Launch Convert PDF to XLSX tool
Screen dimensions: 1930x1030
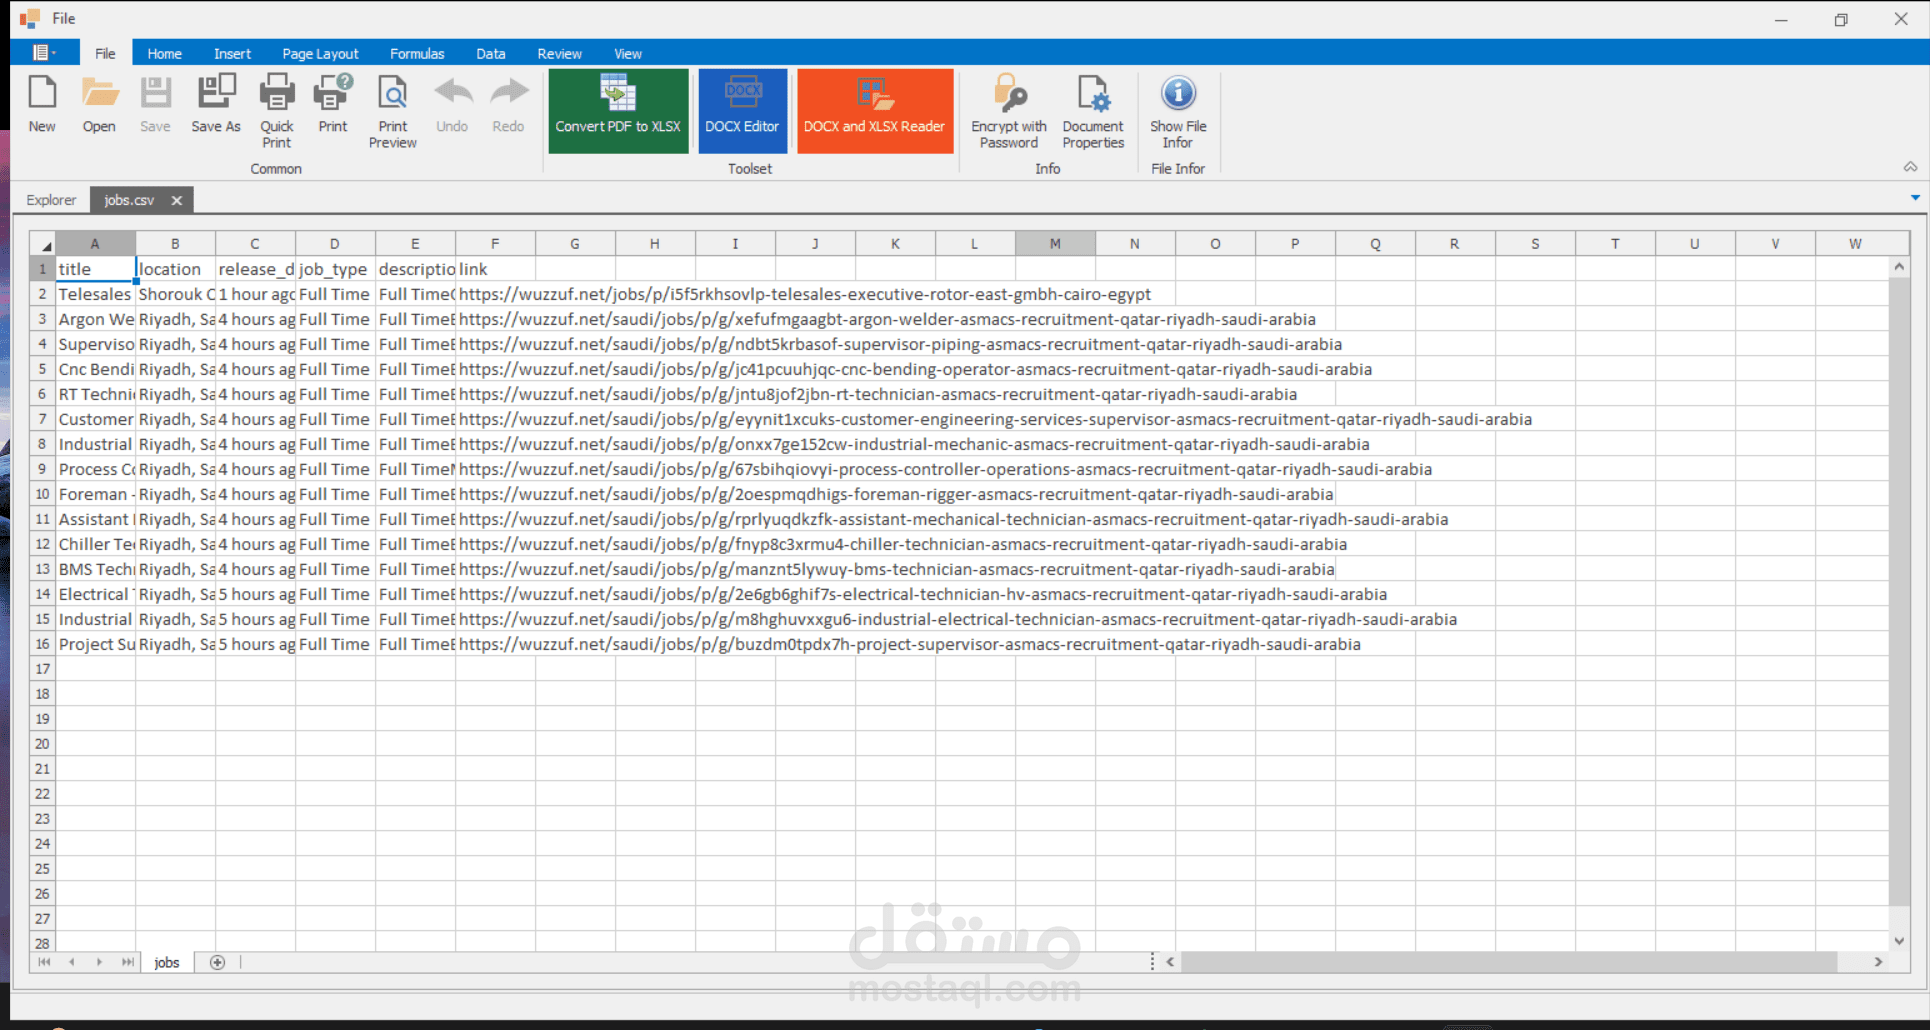[618, 111]
